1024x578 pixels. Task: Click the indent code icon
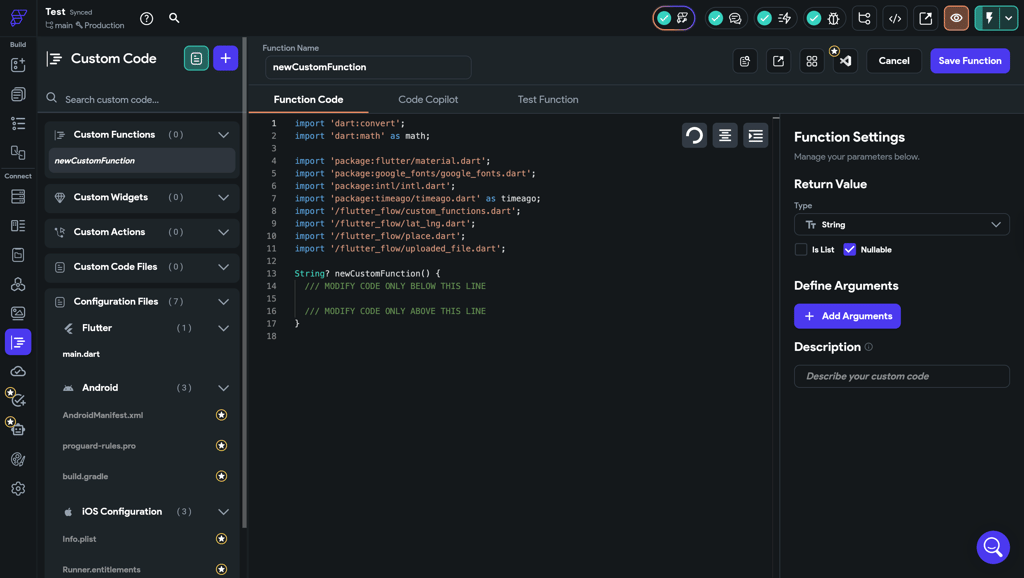(x=756, y=135)
